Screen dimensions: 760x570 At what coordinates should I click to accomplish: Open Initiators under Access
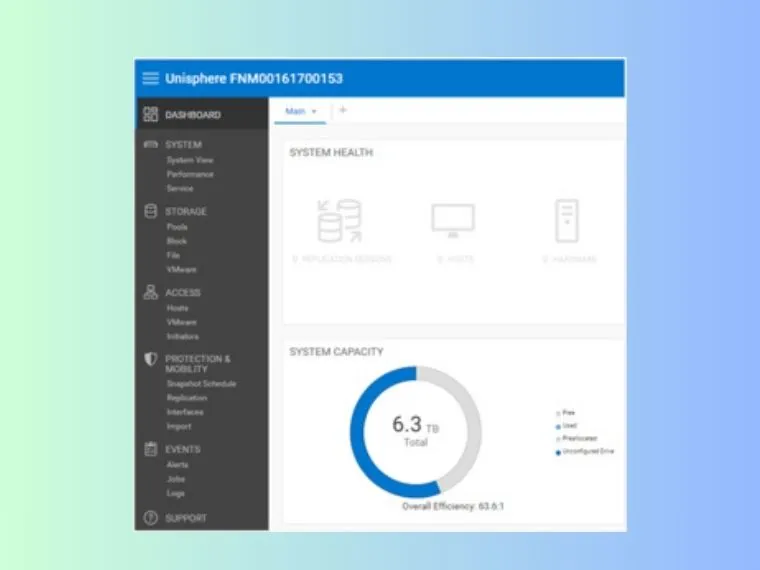(x=183, y=336)
